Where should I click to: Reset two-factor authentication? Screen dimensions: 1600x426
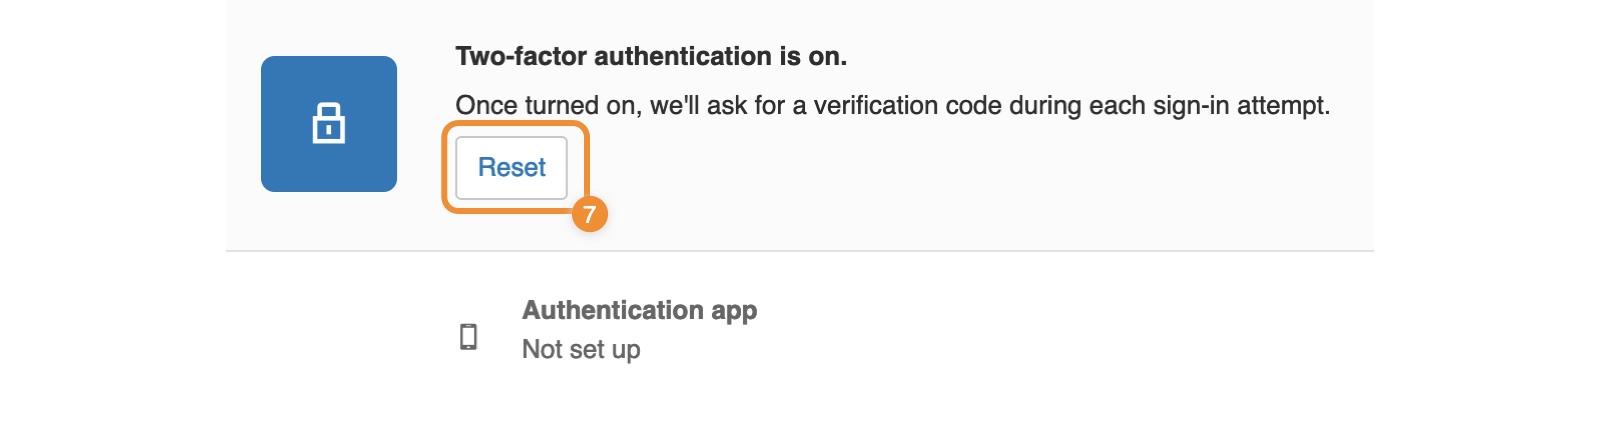click(x=512, y=168)
